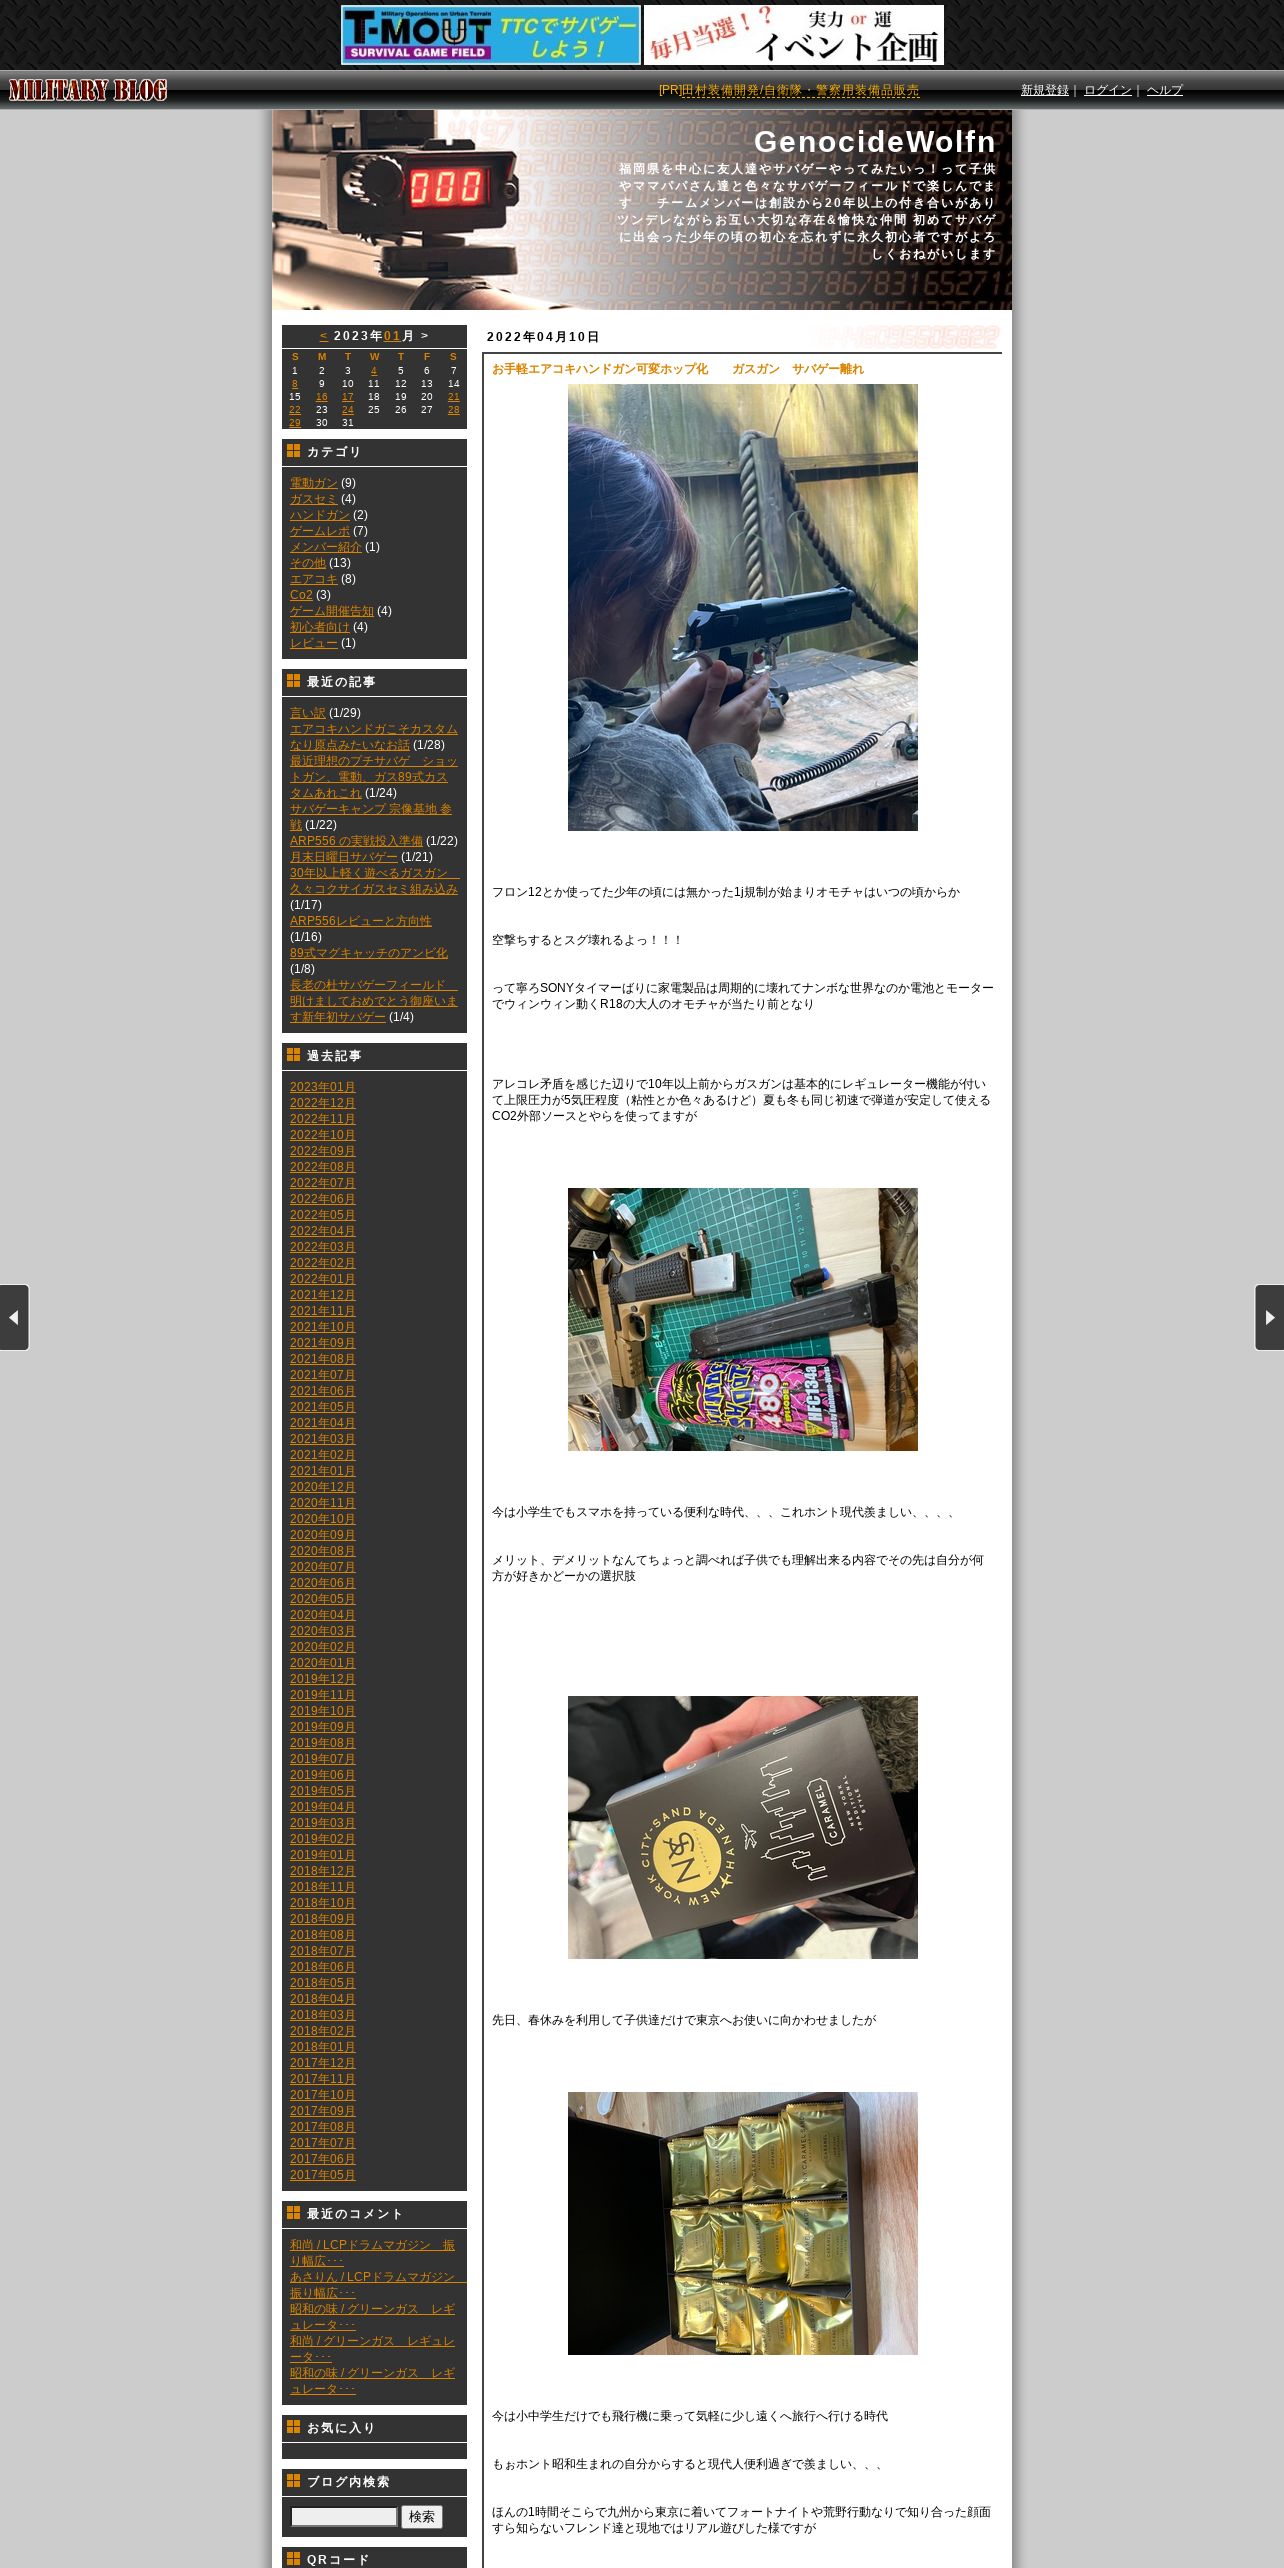The image size is (1284, 2568).
Task: Open archive 2017年05月
Action: [323, 2175]
